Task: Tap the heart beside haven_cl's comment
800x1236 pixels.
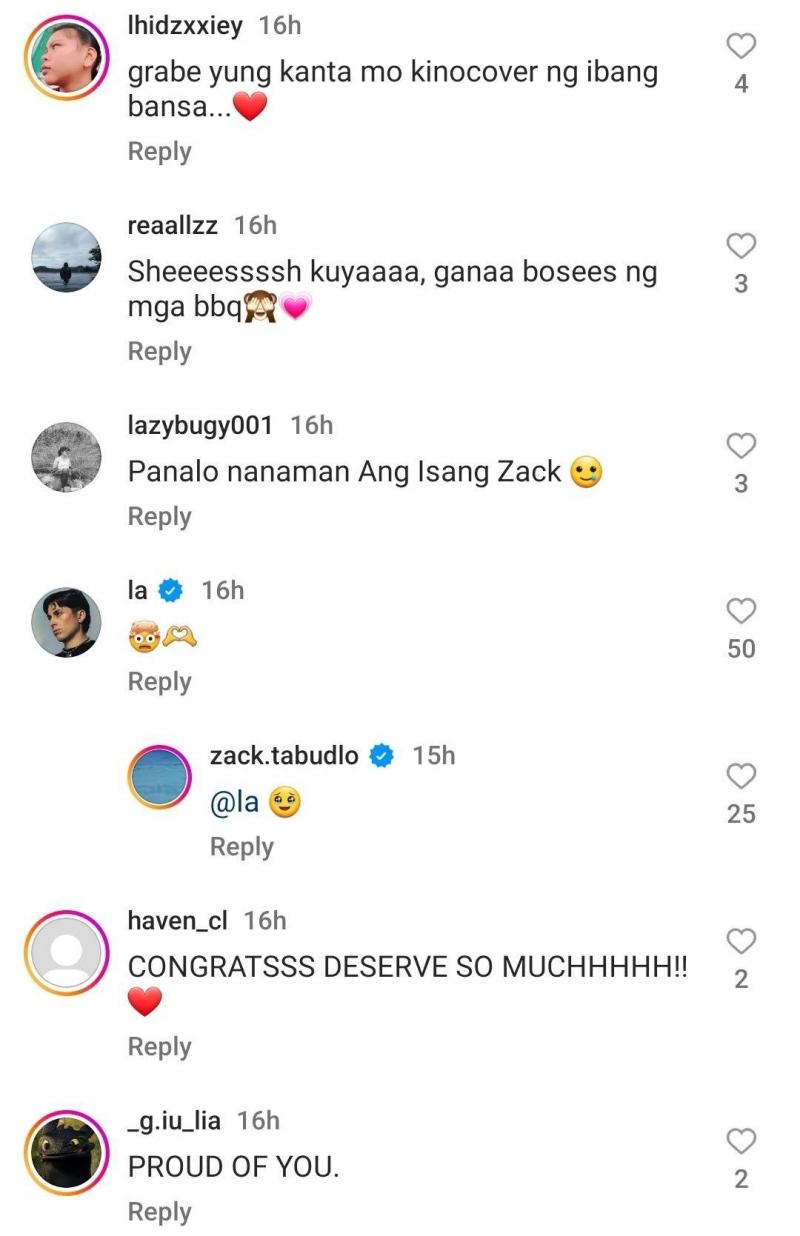Action: pyautogui.click(x=740, y=941)
